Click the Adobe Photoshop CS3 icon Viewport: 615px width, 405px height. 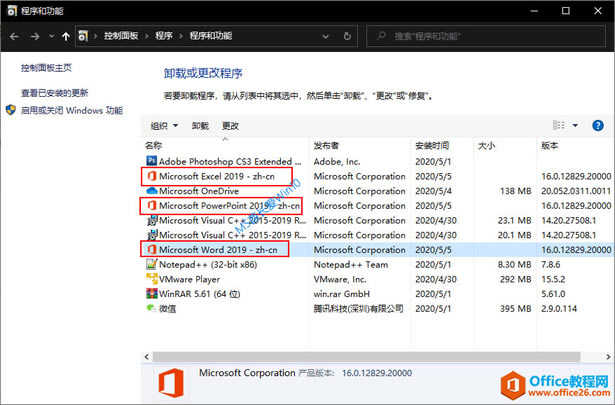(x=151, y=161)
